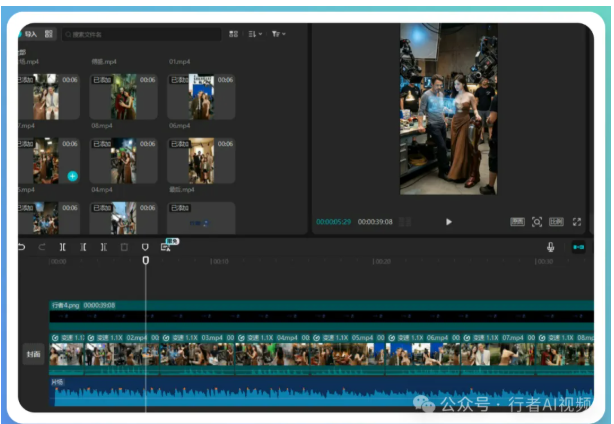This screenshot has height=424, width=614.
Task: Toggle the teal main-track magnet button
Action: [578, 247]
